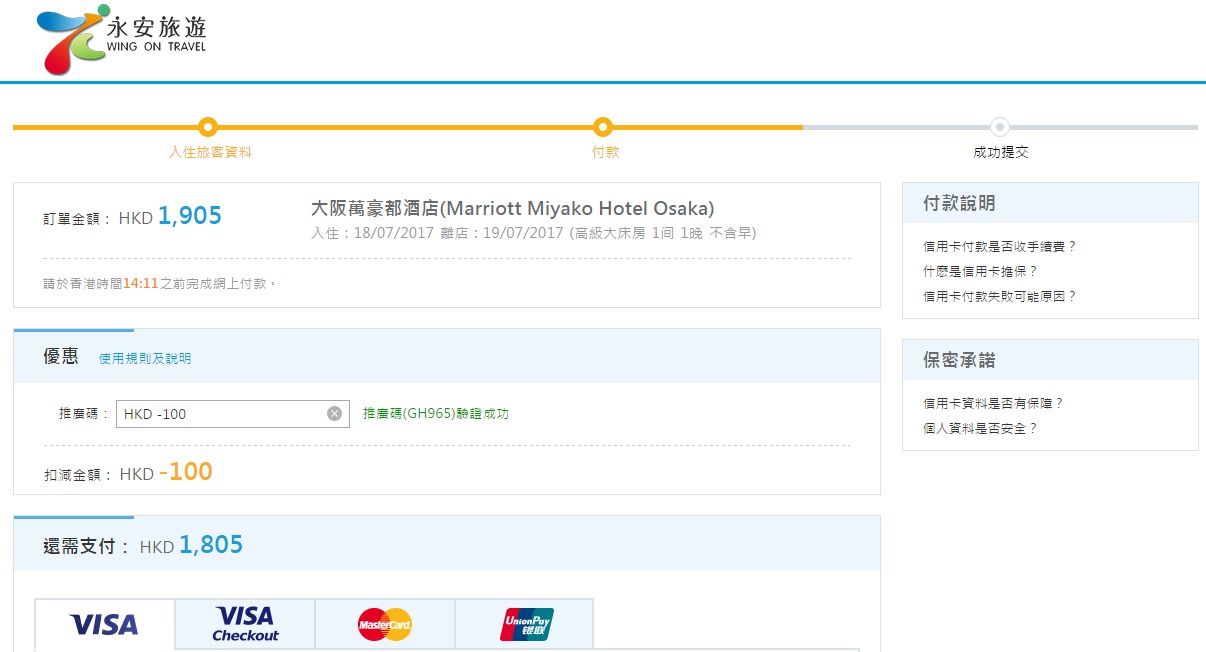Click the hotel name Marriott Miyako Hotel Osaka
This screenshot has width=1206, height=652.
click(x=513, y=209)
